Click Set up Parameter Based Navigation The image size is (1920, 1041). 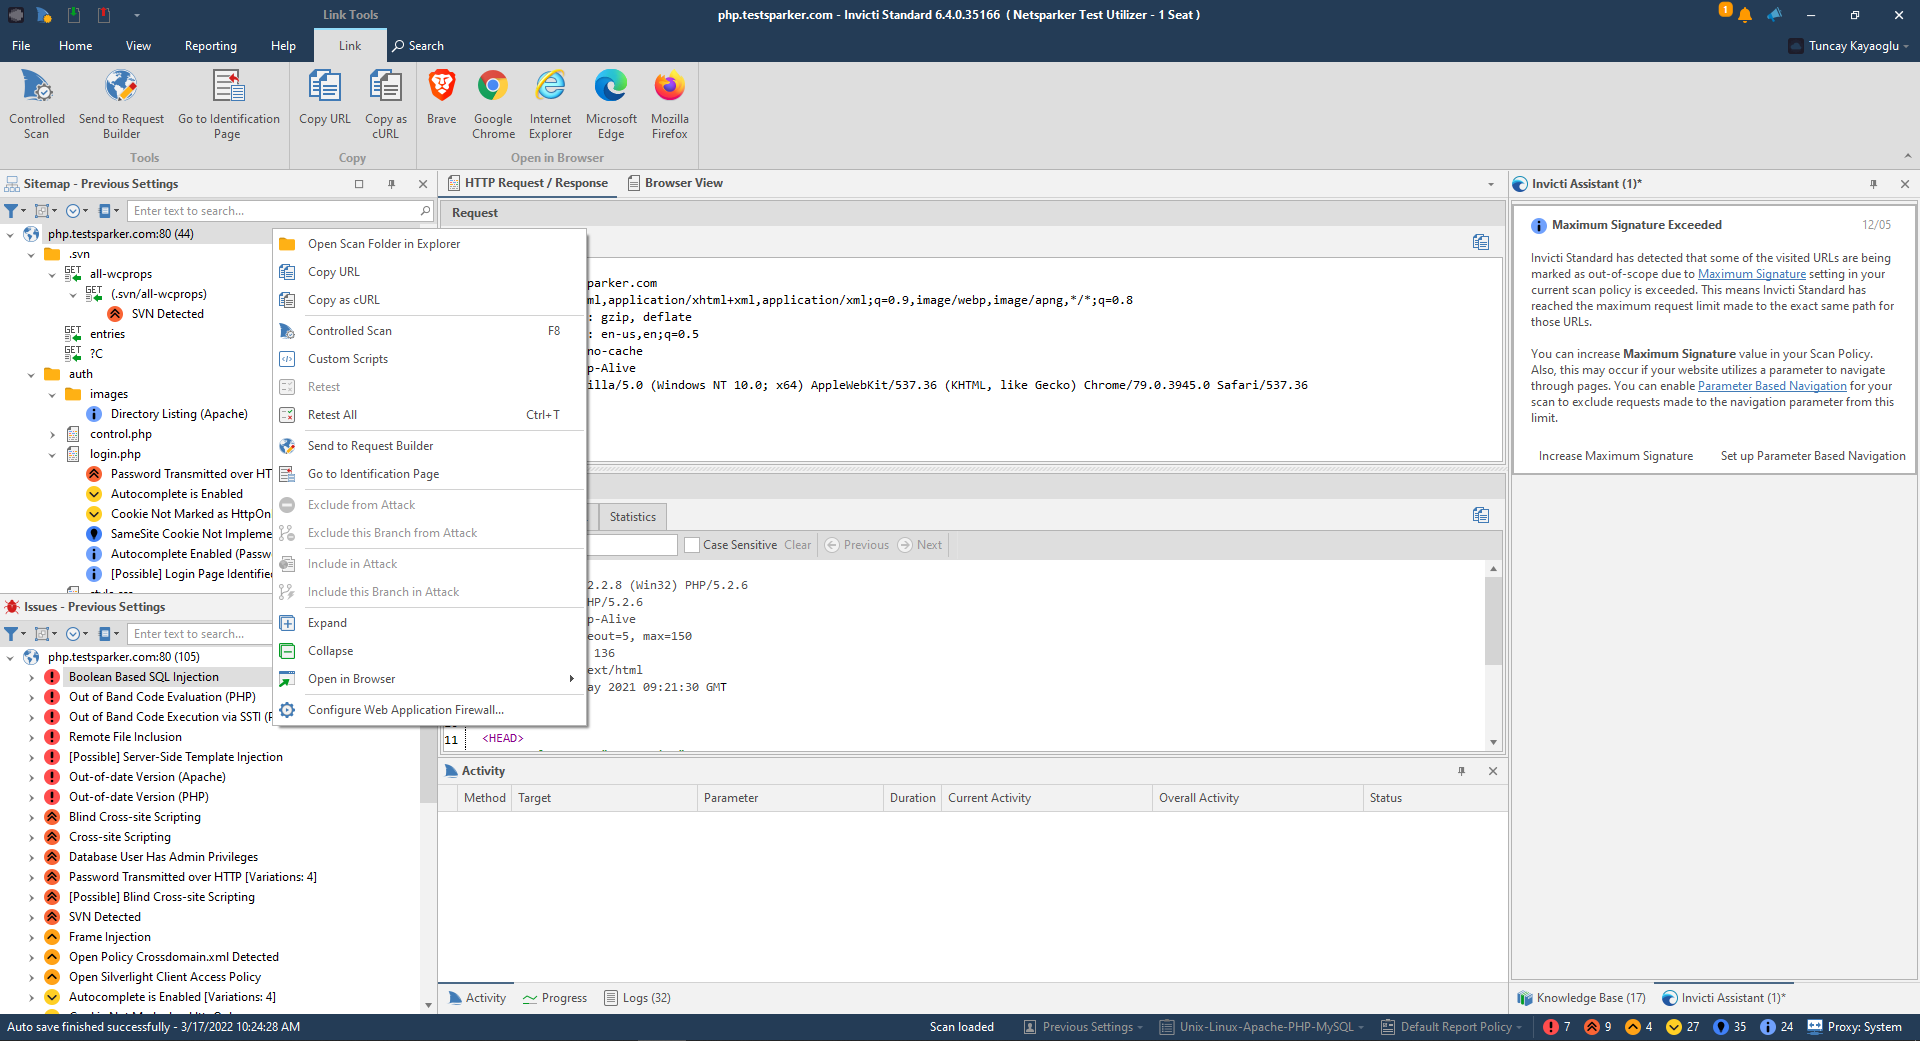[1813, 456]
